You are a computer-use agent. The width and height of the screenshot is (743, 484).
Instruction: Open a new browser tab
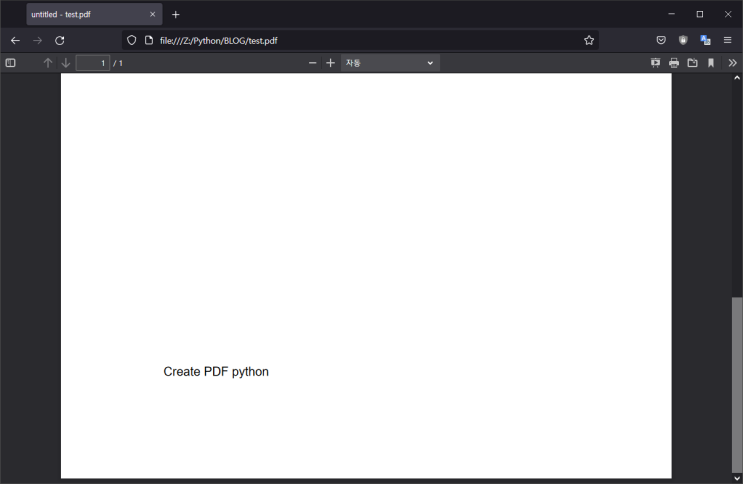point(176,14)
